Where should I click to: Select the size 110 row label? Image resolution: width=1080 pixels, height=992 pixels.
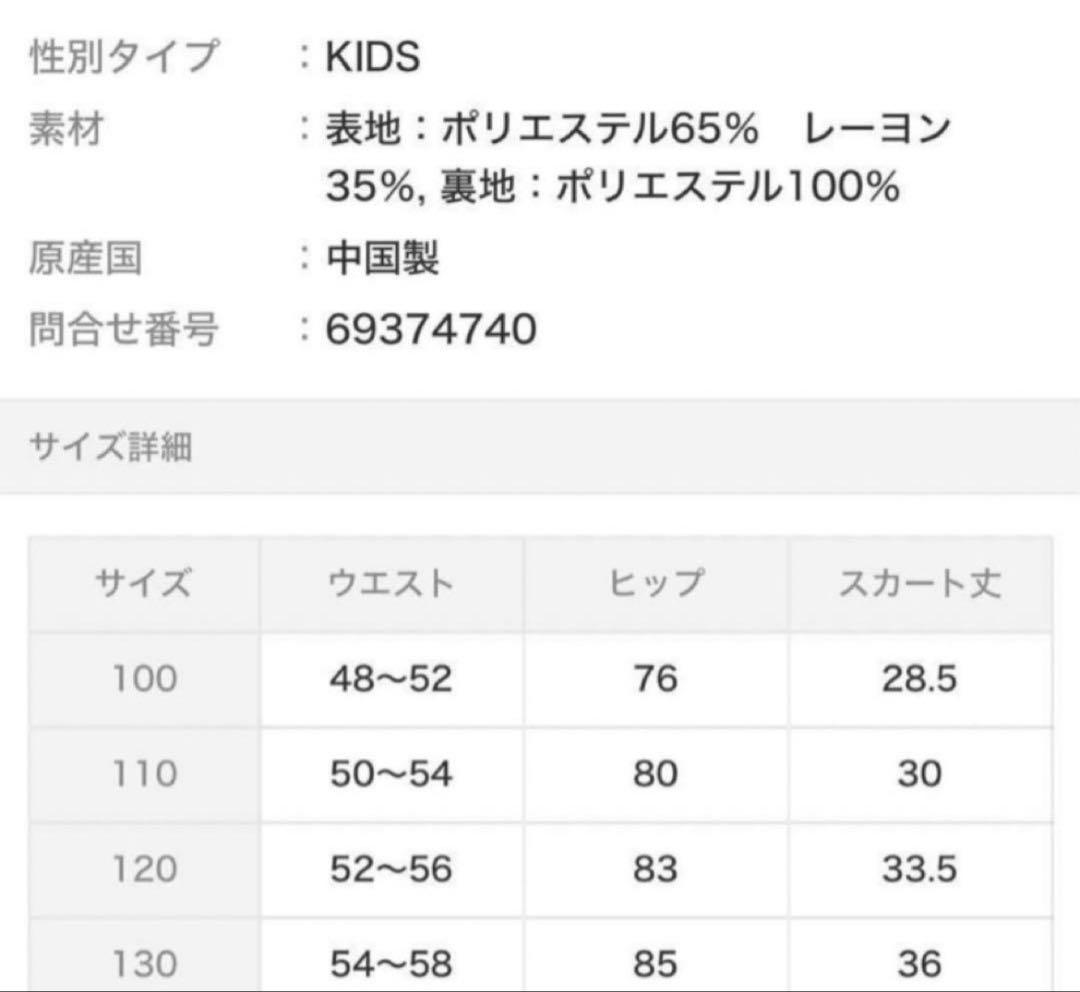(x=144, y=774)
